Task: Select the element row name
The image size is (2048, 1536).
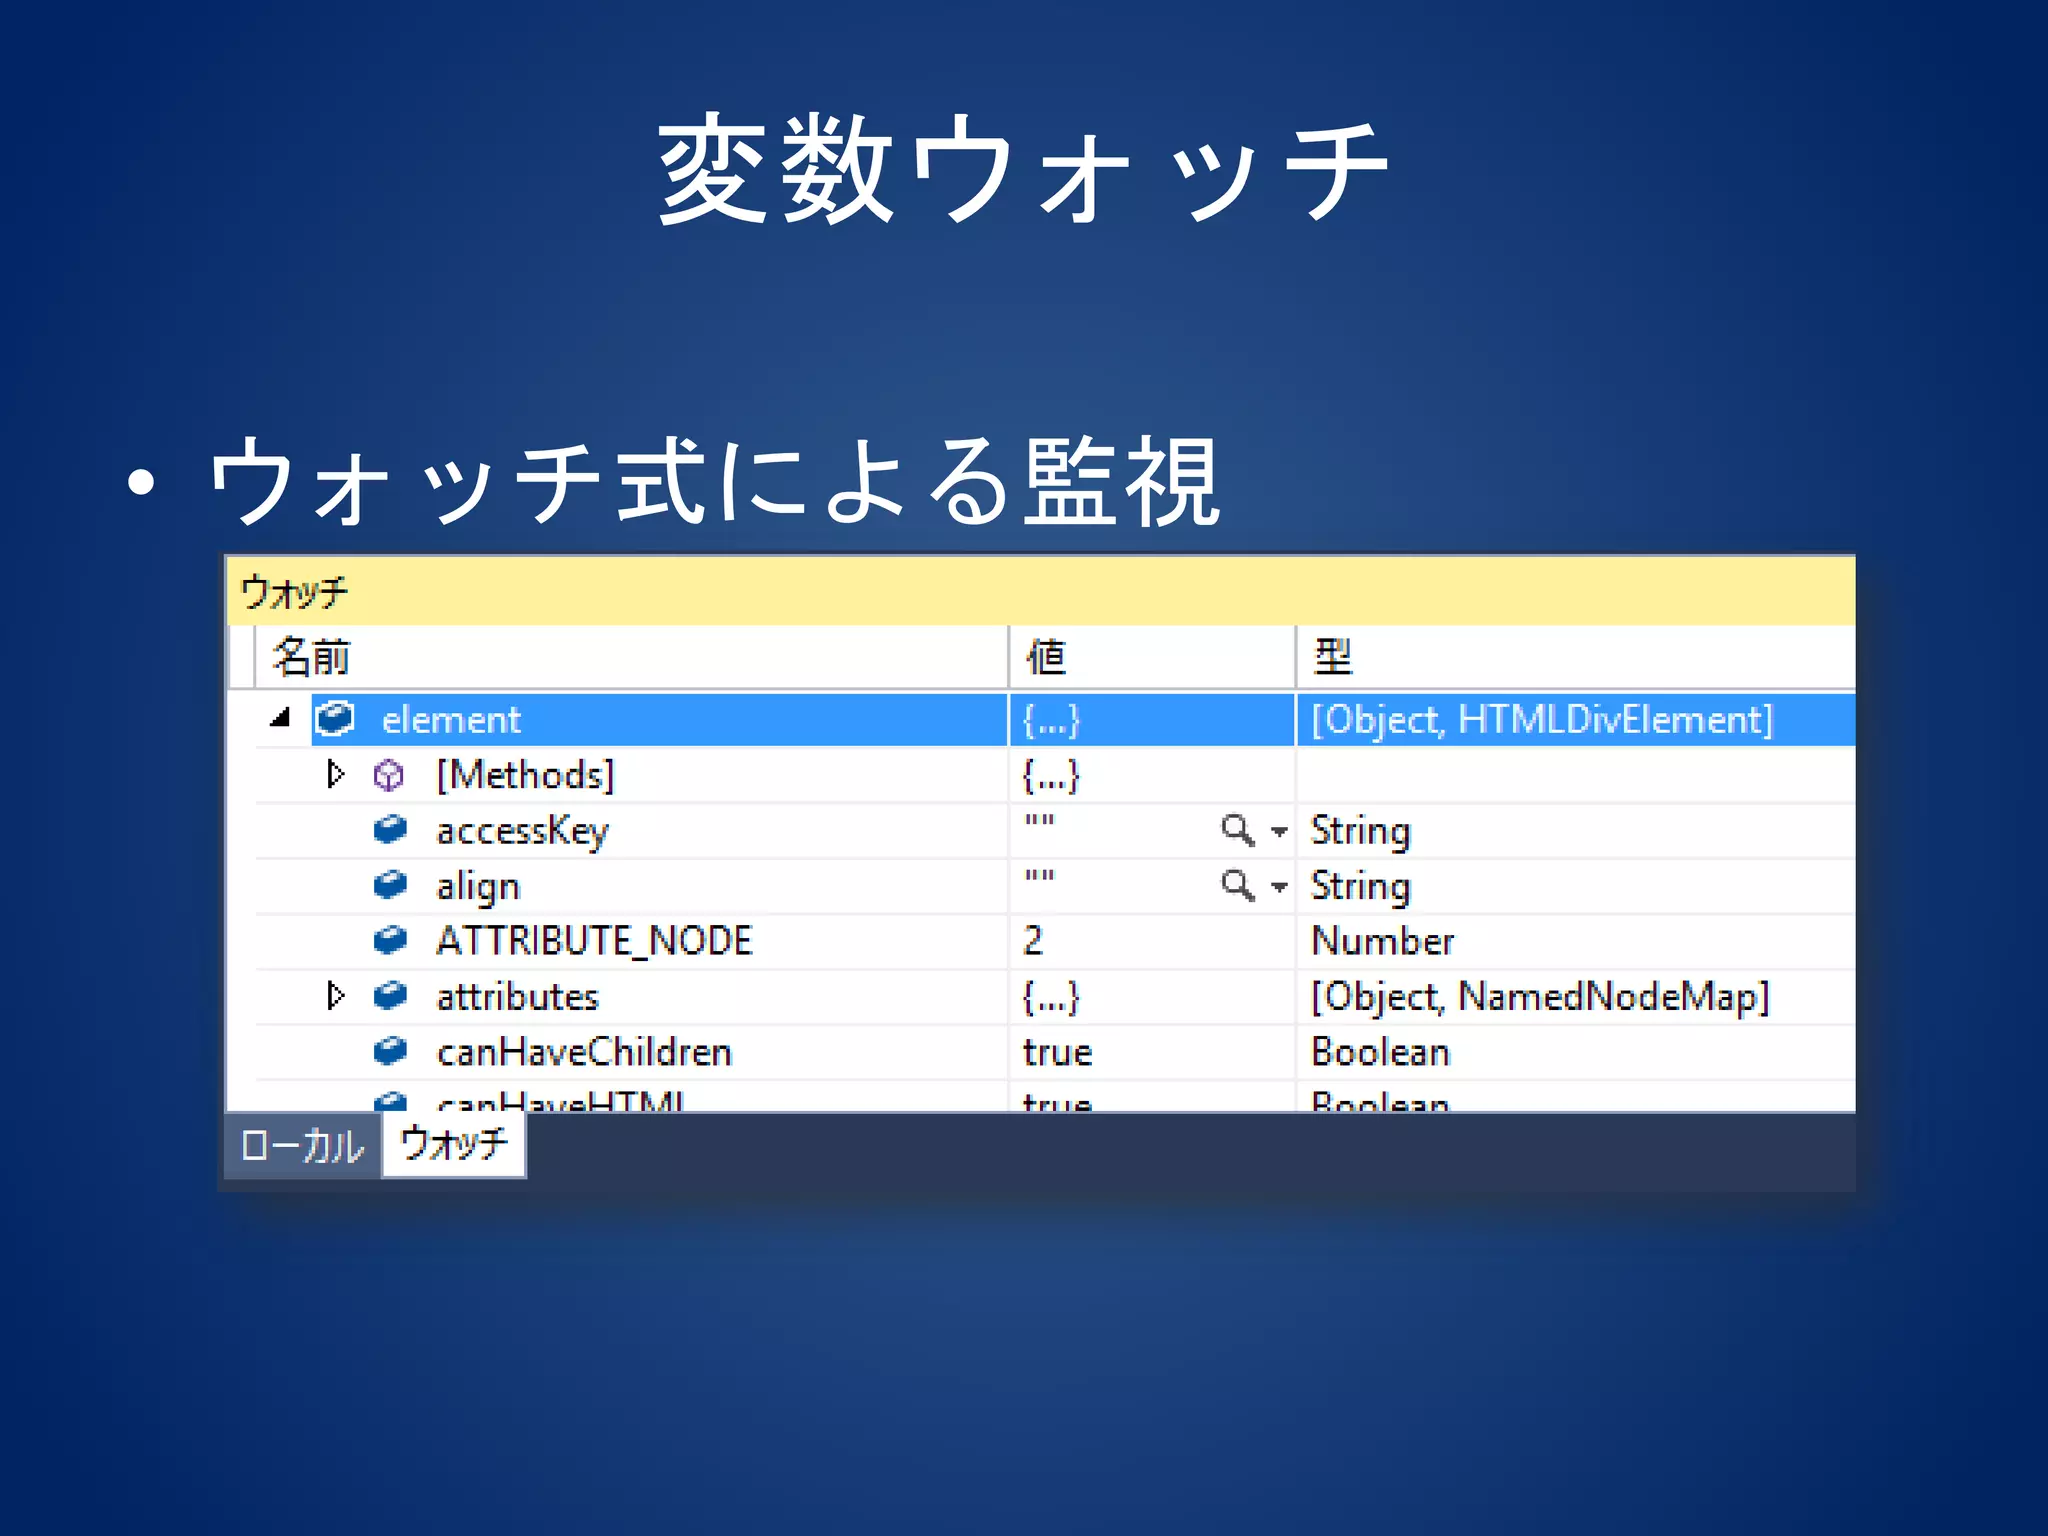Action: [451, 720]
